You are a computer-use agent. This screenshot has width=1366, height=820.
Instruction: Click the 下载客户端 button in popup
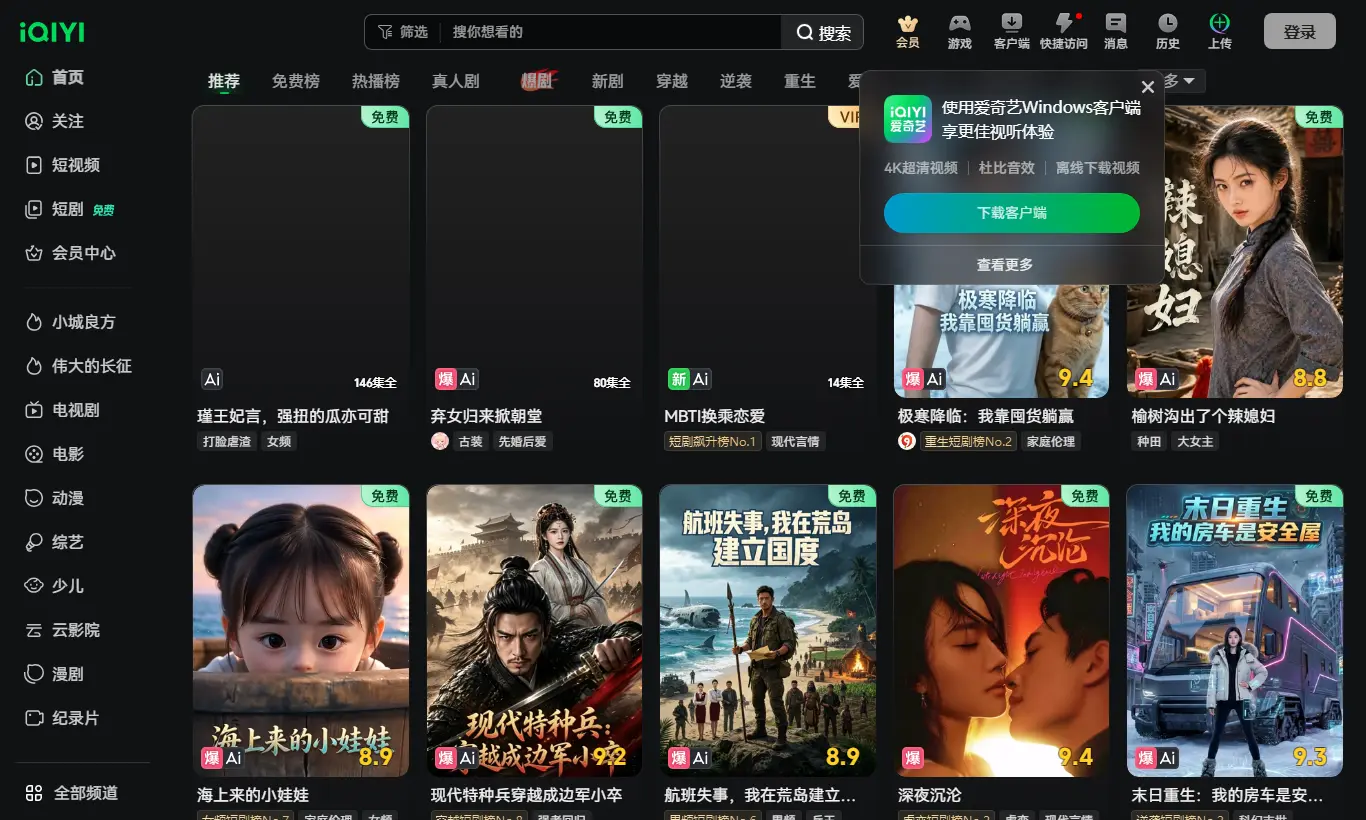[1012, 213]
